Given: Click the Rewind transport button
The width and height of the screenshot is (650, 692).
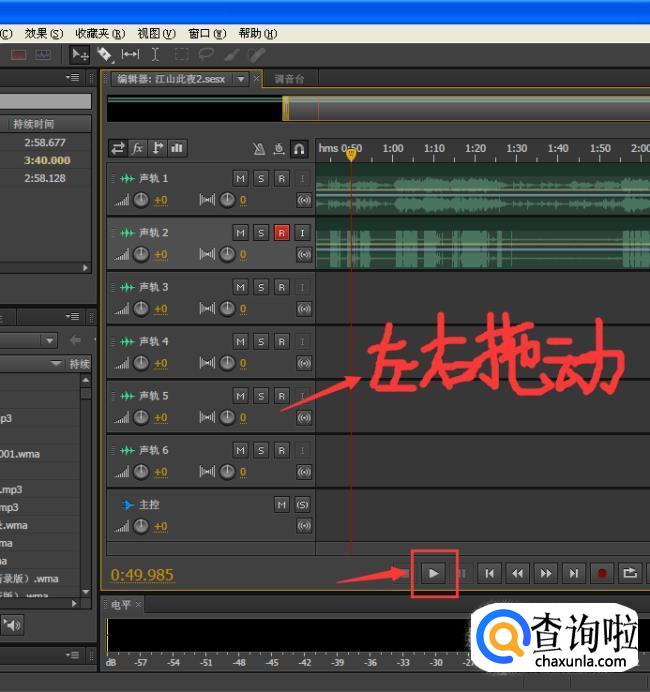Looking at the screenshot, I should point(517,573).
